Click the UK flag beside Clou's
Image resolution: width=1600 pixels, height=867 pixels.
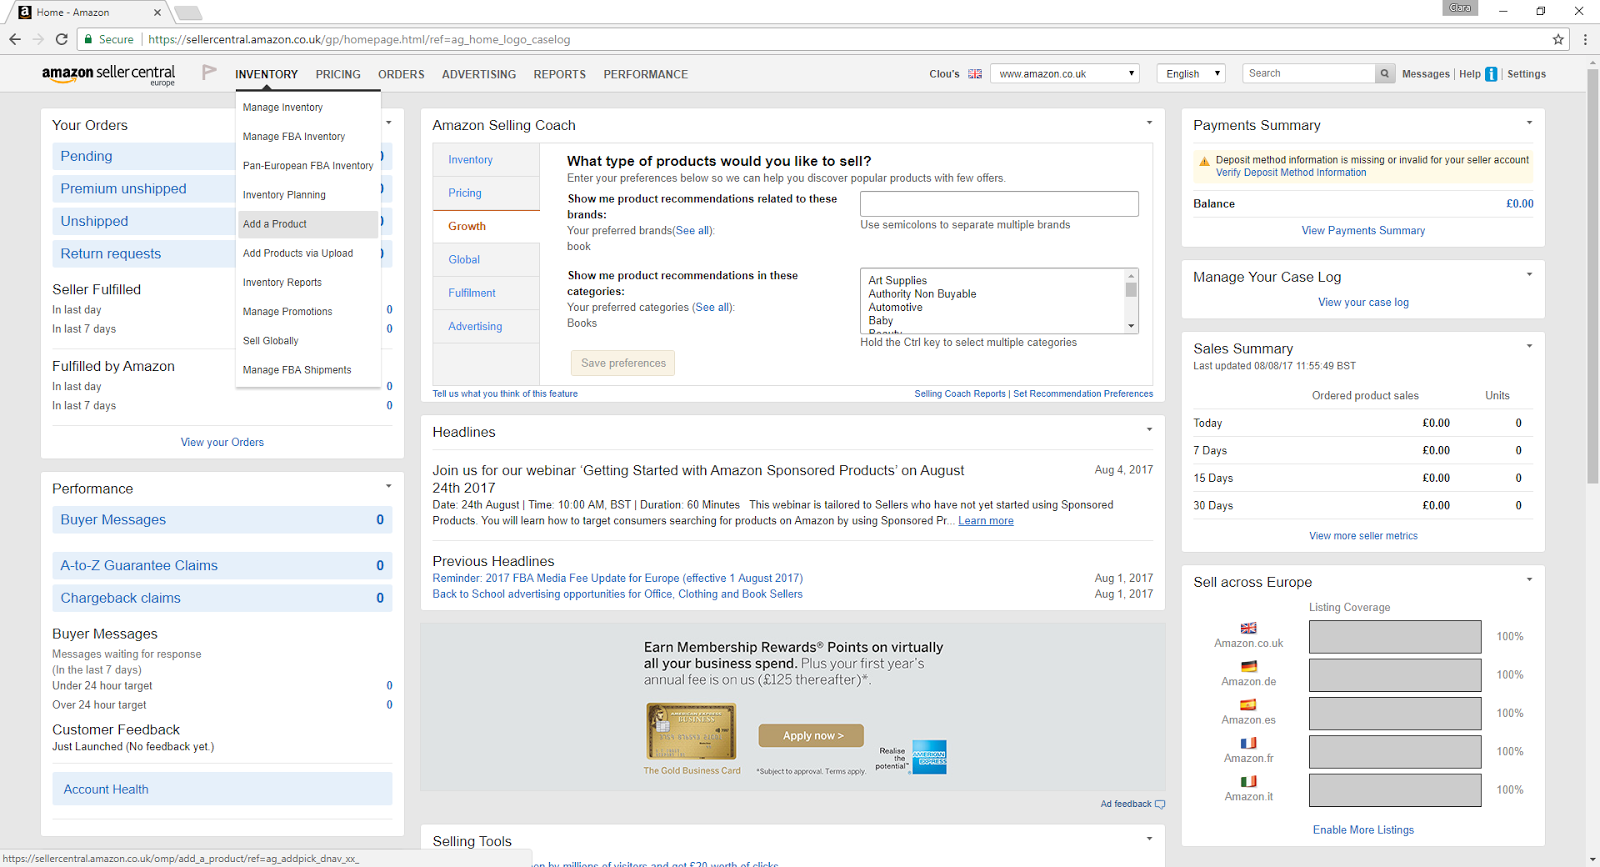click(975, 74)
